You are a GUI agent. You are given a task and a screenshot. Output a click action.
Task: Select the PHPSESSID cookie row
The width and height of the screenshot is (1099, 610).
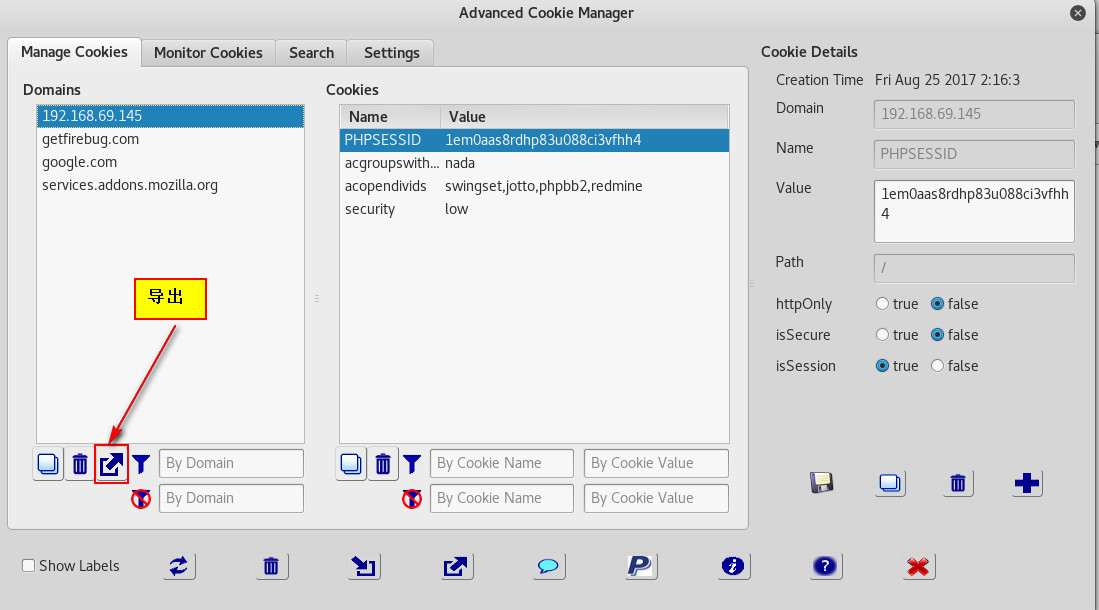pos(534,140)
